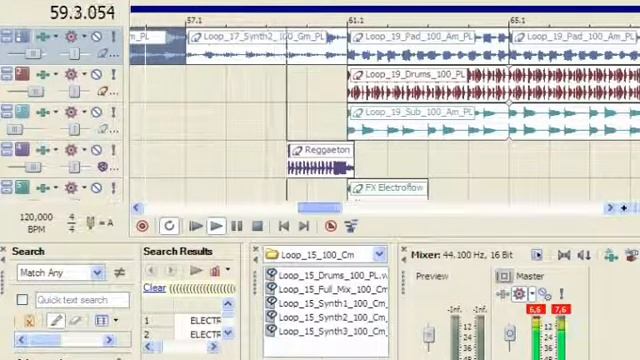Play selected search result preview
Screen dimensions: 640x360
click(196, 270)
